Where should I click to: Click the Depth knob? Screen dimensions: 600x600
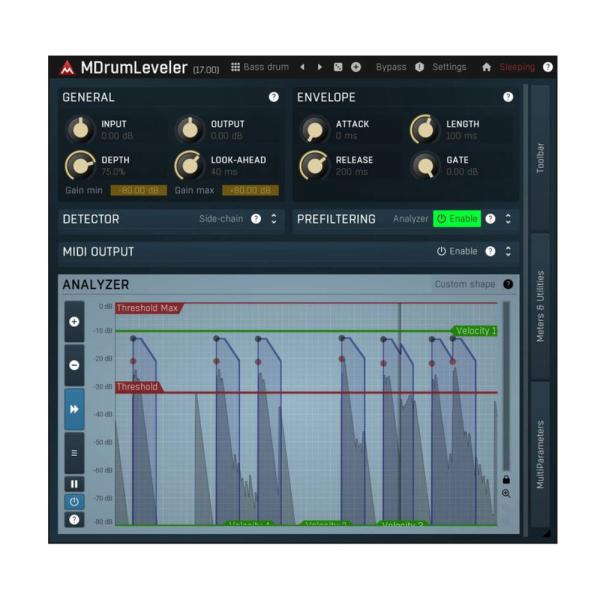79,165
